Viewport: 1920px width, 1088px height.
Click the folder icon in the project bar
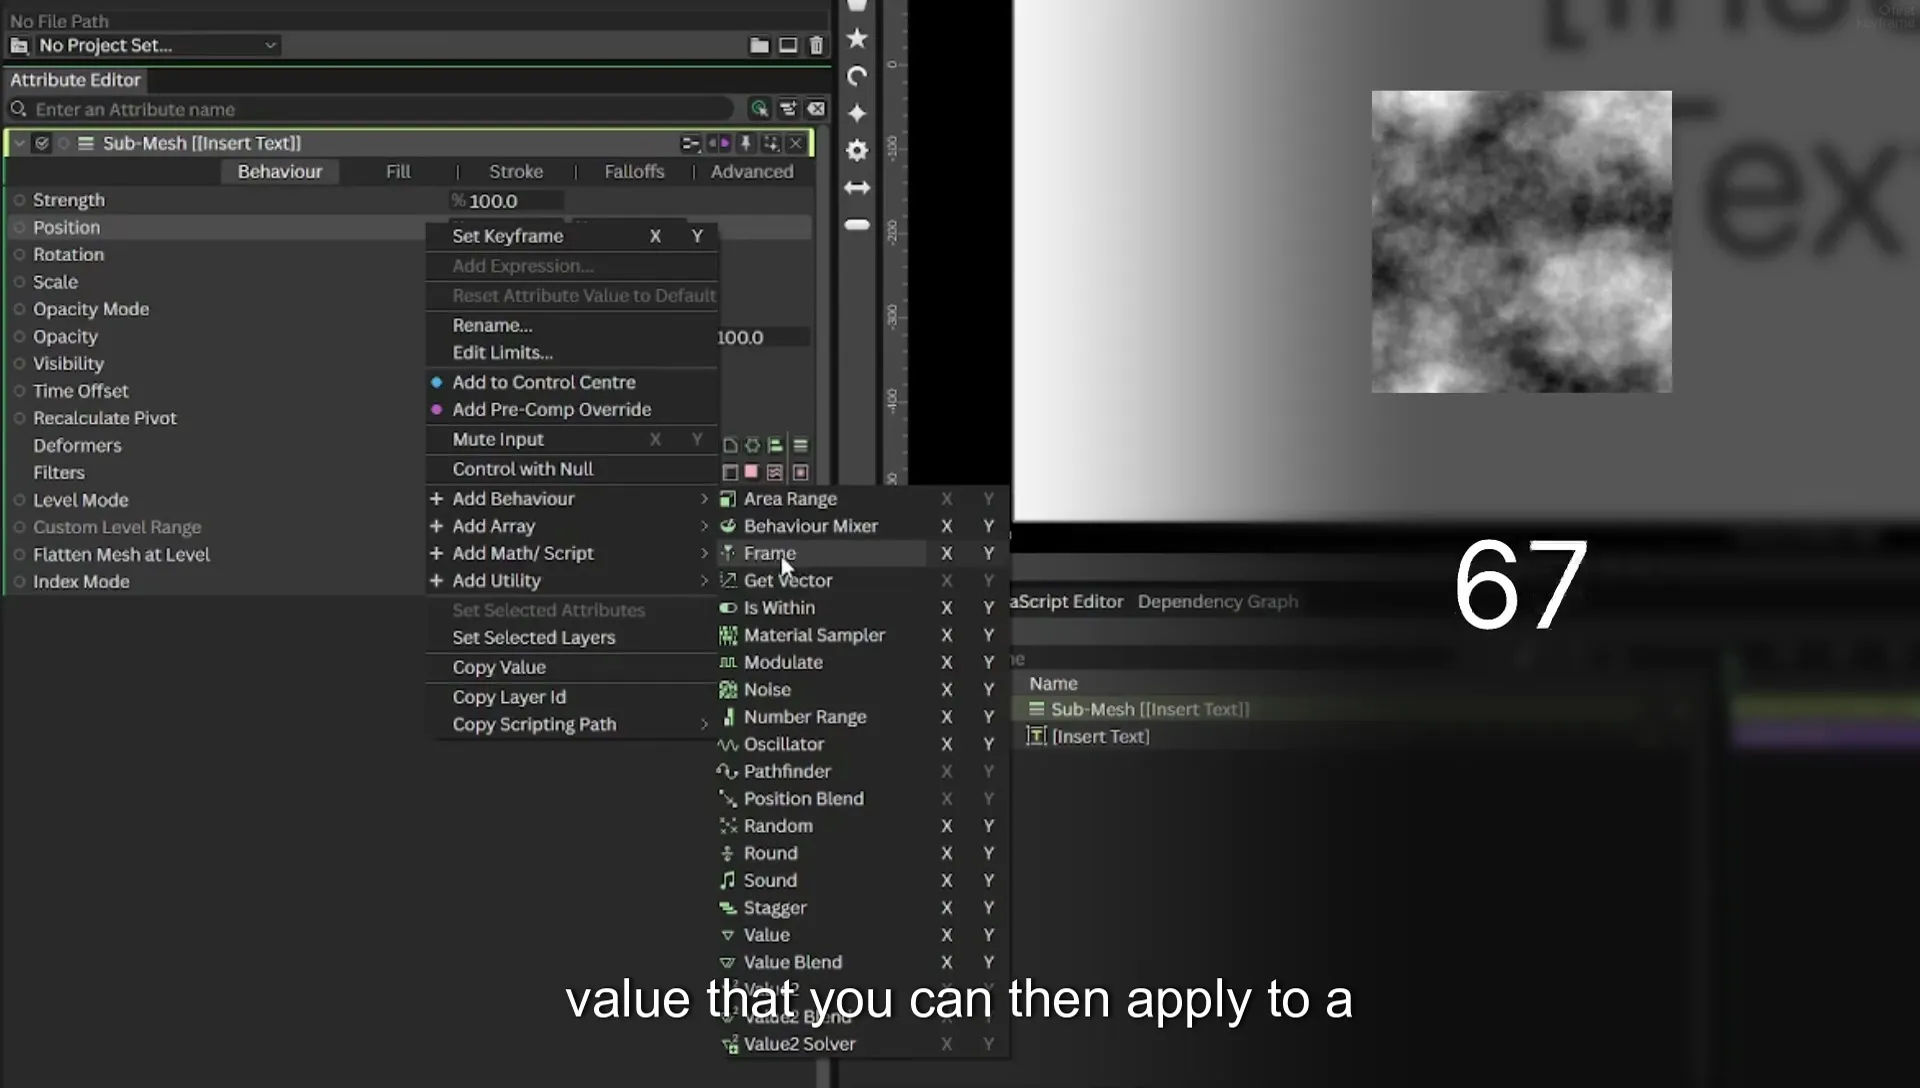[x=759, y=46]
